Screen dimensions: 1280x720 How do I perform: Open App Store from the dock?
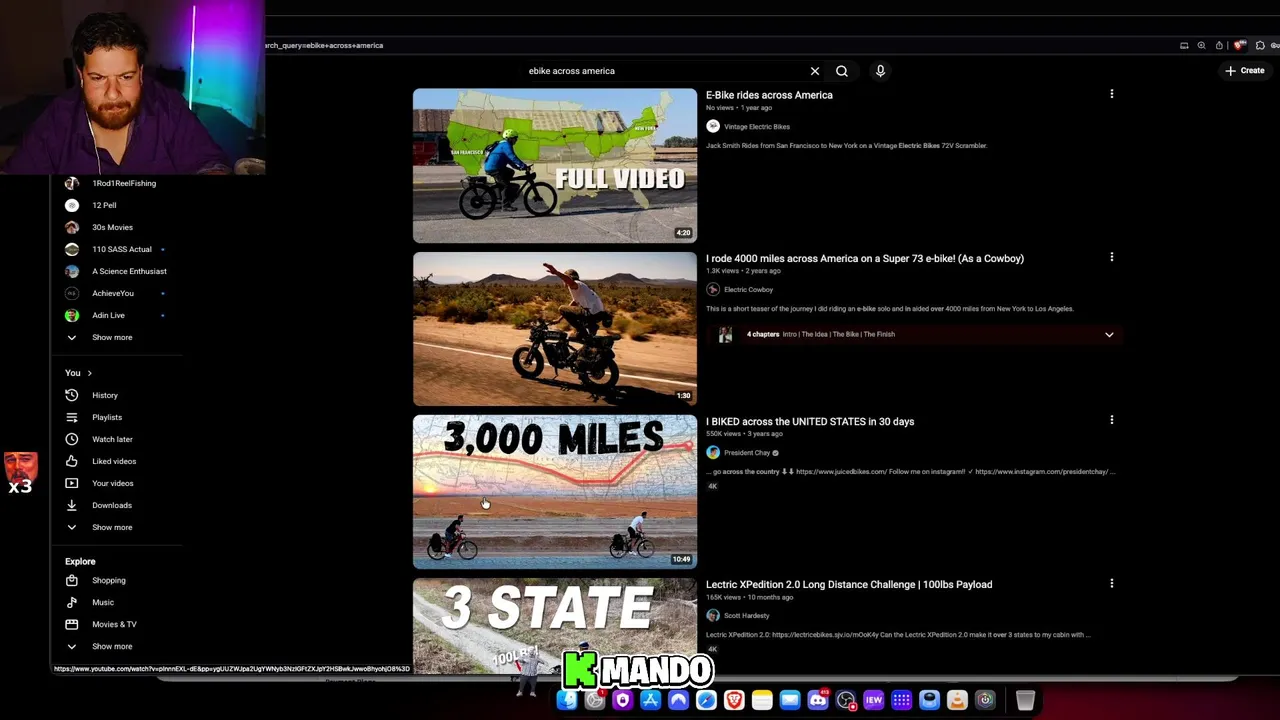[x=650, y=700]
